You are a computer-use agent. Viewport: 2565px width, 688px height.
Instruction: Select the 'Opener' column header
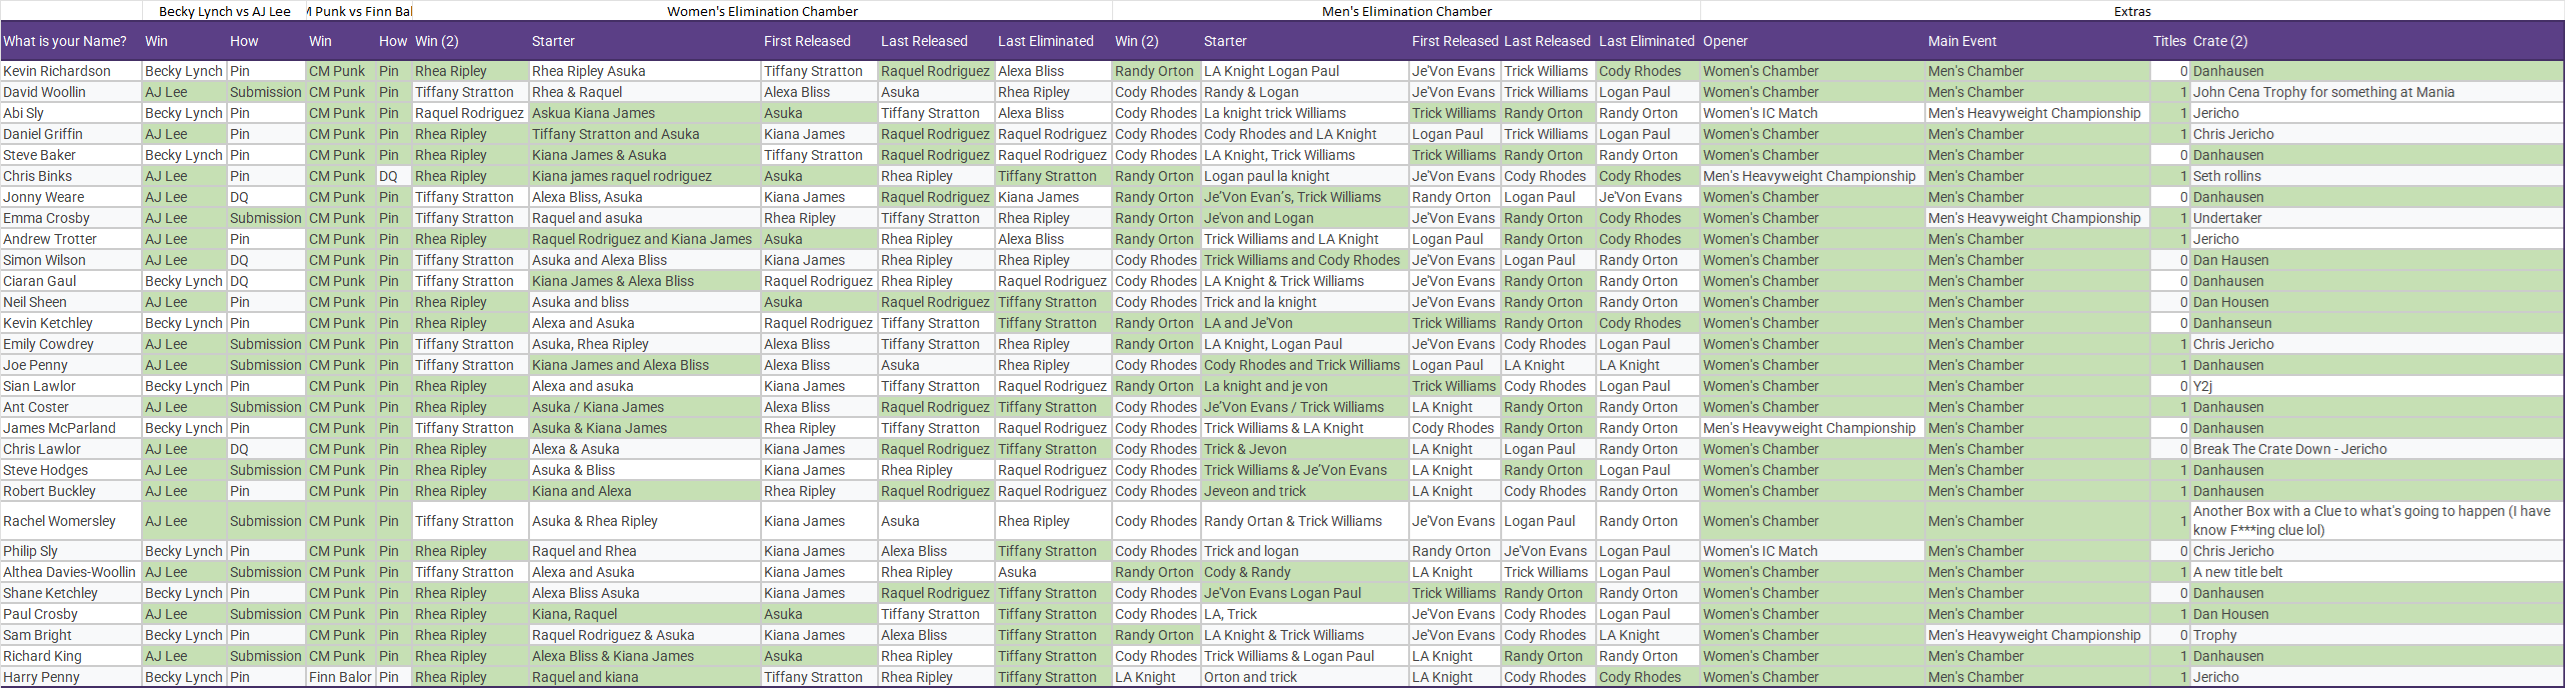[1726, 41]
